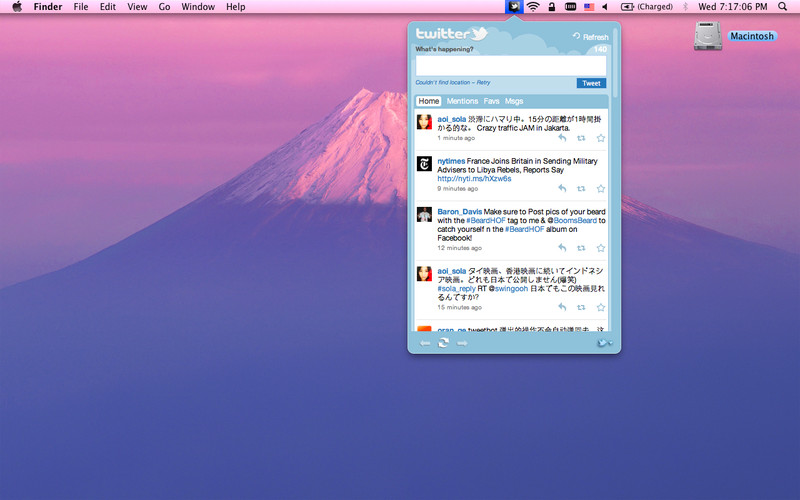Open the Wi-Fi menu bar icon
The width and height of the screenshot is (800, 500).
pos(533,7)
